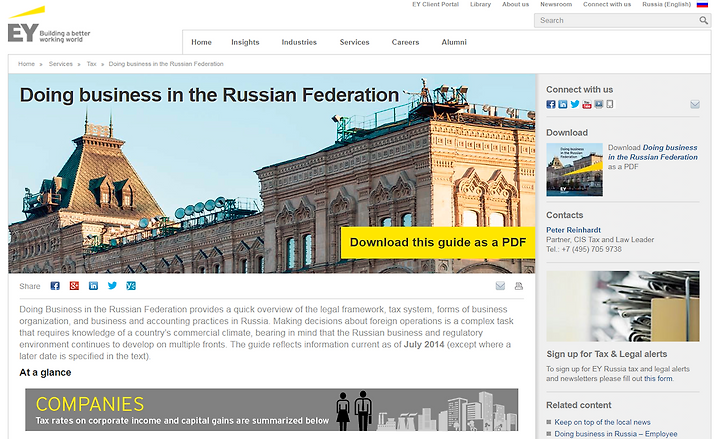This screenshot has width=720, height=439.
Task: Click the newspapers image above Tax alerts
Action: pos(623,306)
